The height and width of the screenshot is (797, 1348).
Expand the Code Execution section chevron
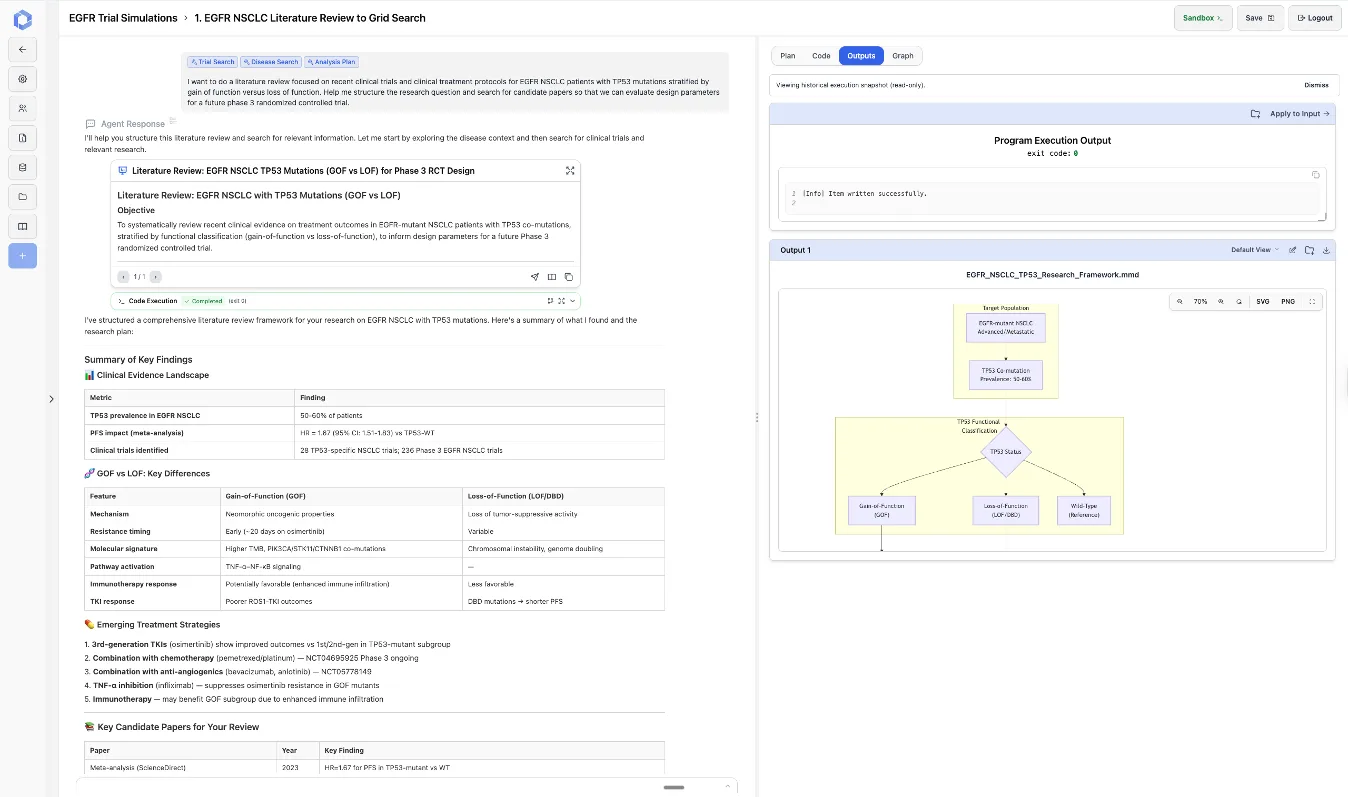click(573, 301)
